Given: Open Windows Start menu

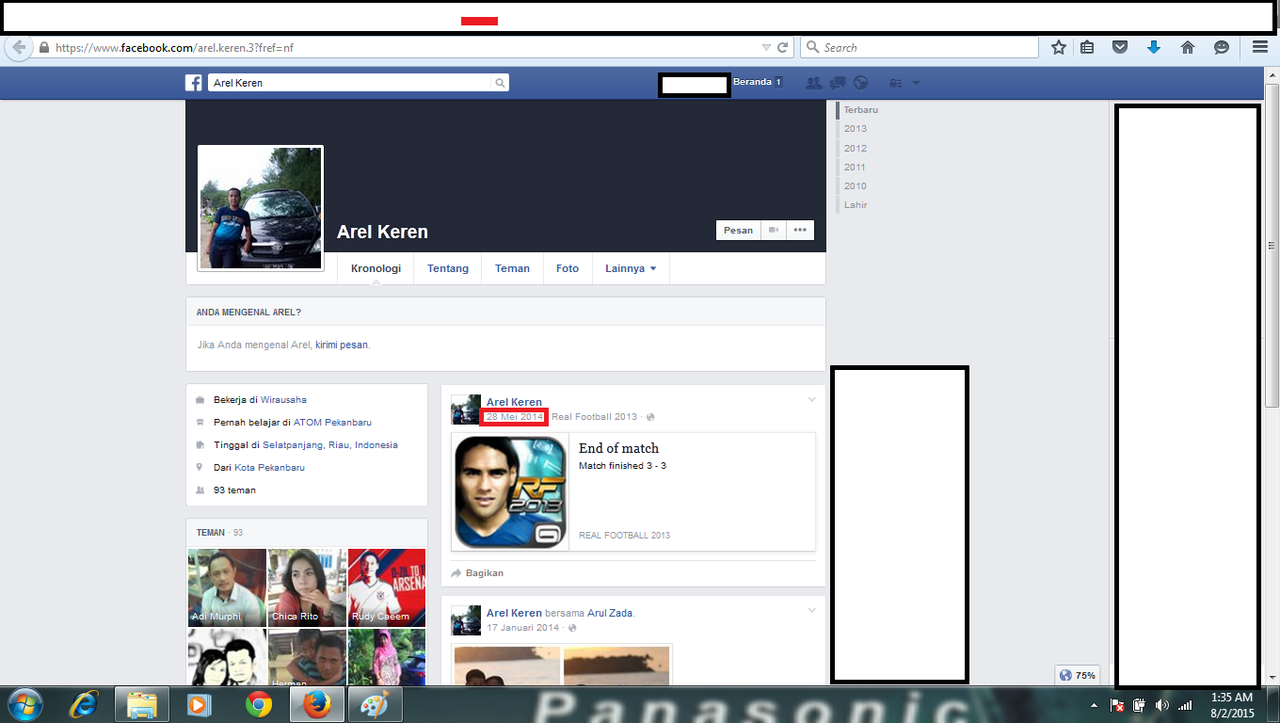Looking at the screenshot, I should pos(27,704).
